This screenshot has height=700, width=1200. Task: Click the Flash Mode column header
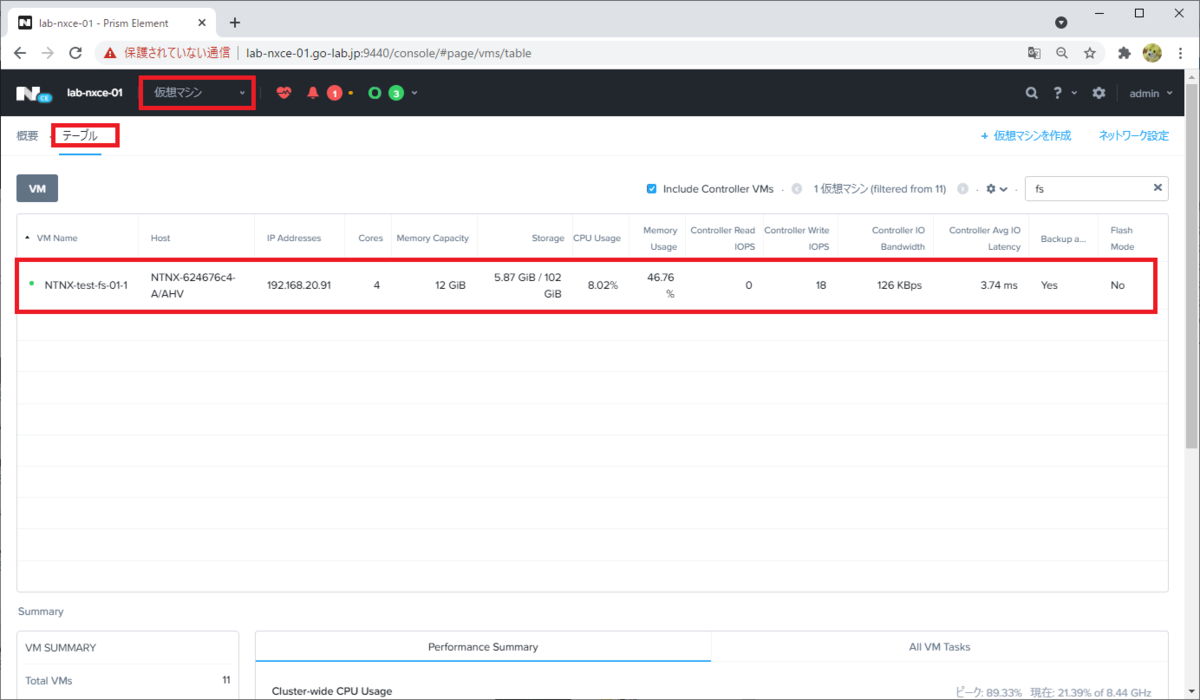[1121, 238]
